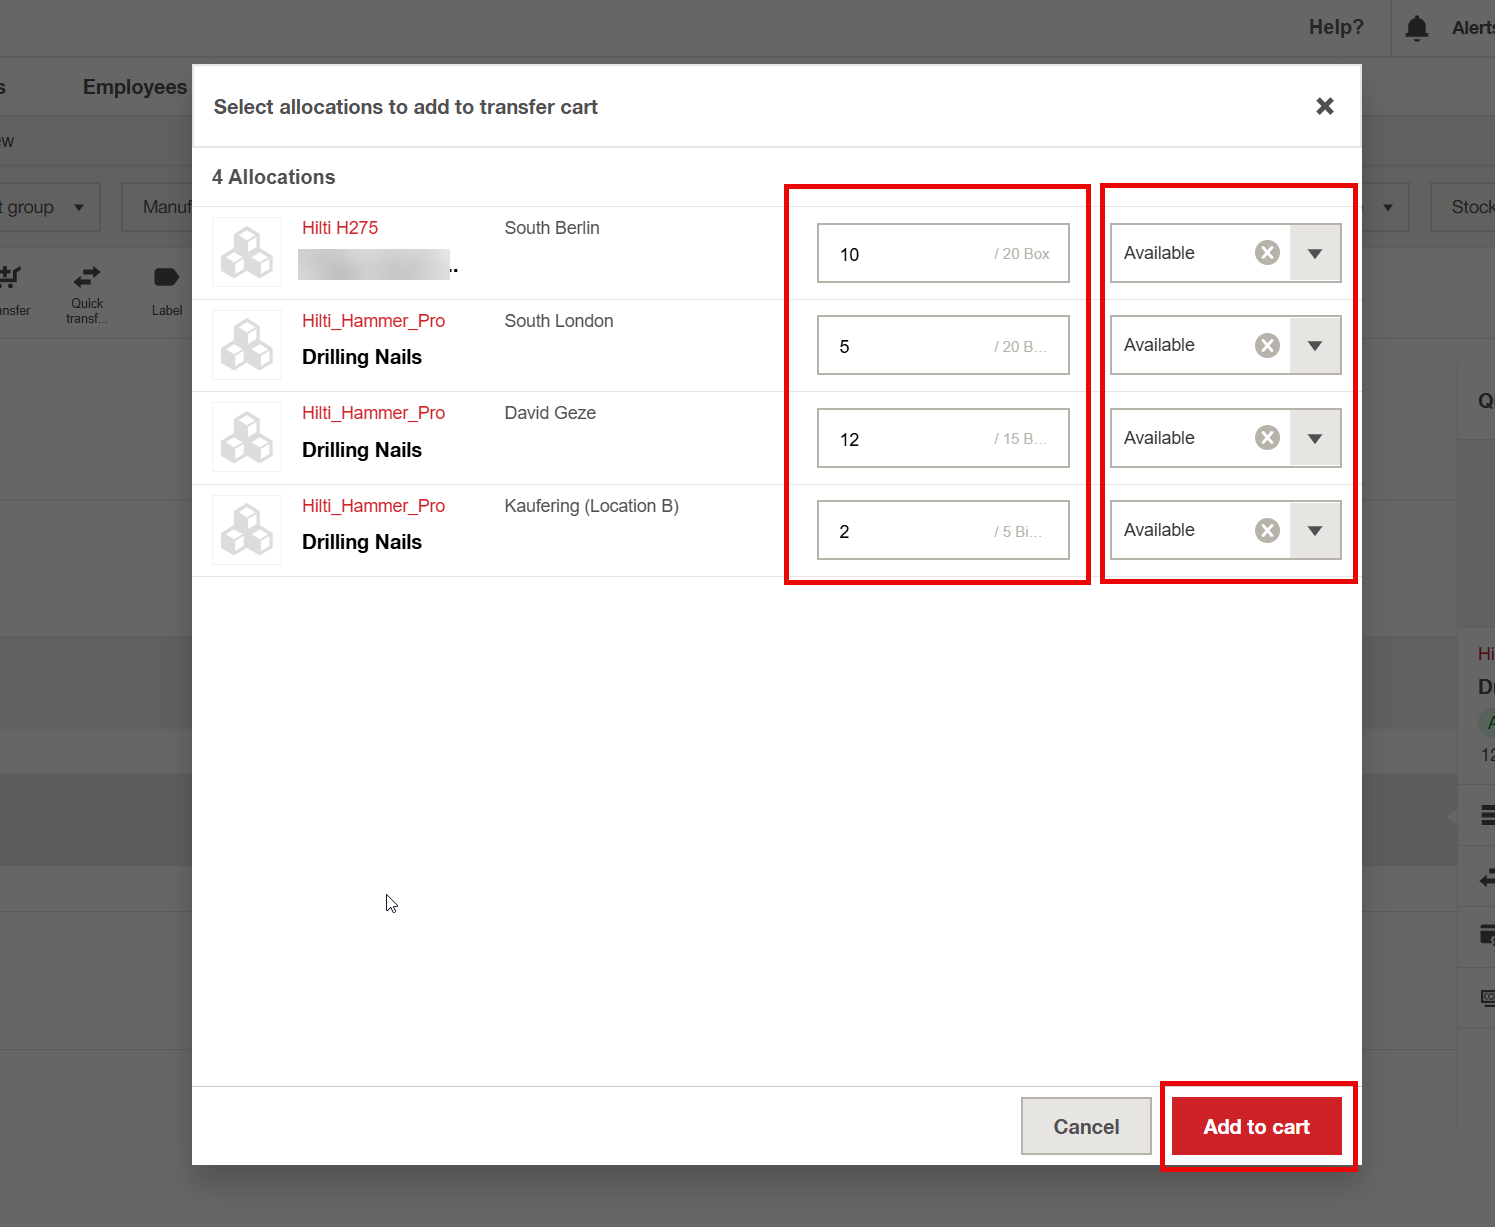Image resolution: width=1495 pixels, height=1227 pixels.
Task: Close the transfer cart allocations dialog
Action: [1325, 106]
